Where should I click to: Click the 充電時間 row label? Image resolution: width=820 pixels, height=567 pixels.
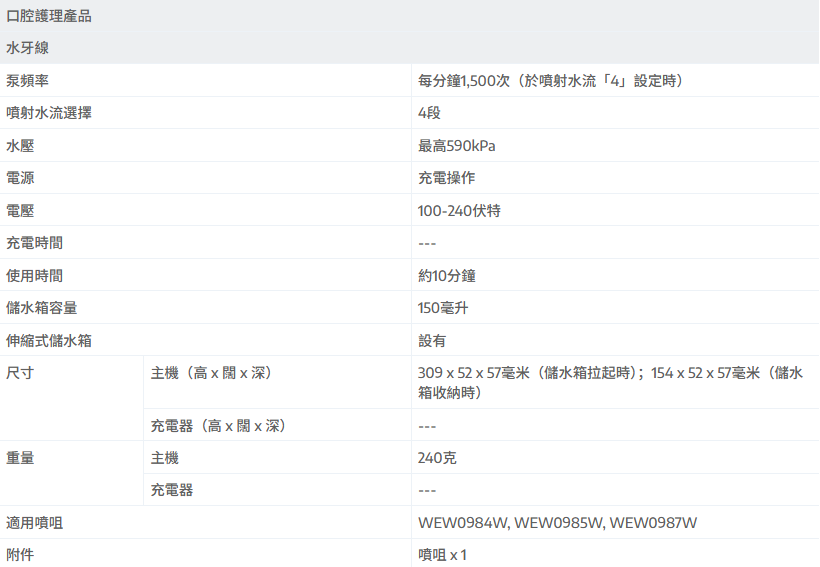35,243
